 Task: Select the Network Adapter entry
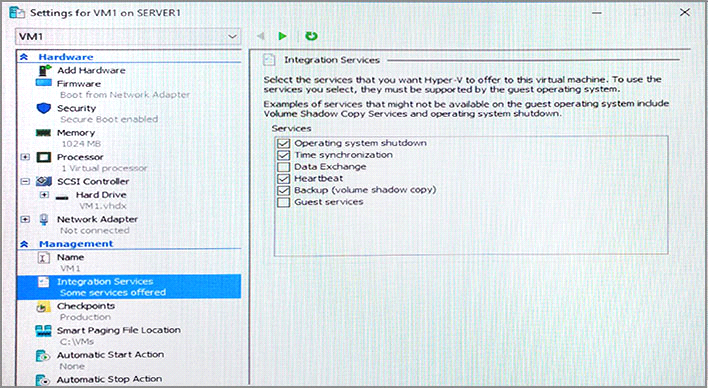[97, 219]
